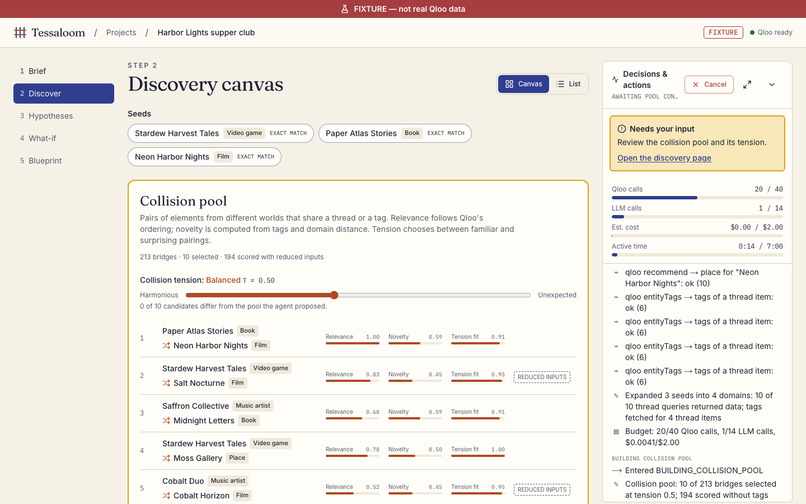Click the activity pulse icon beside Decisions & actions
The height and width of the screenshot is (504, 806).
click(x=615, y=80)
